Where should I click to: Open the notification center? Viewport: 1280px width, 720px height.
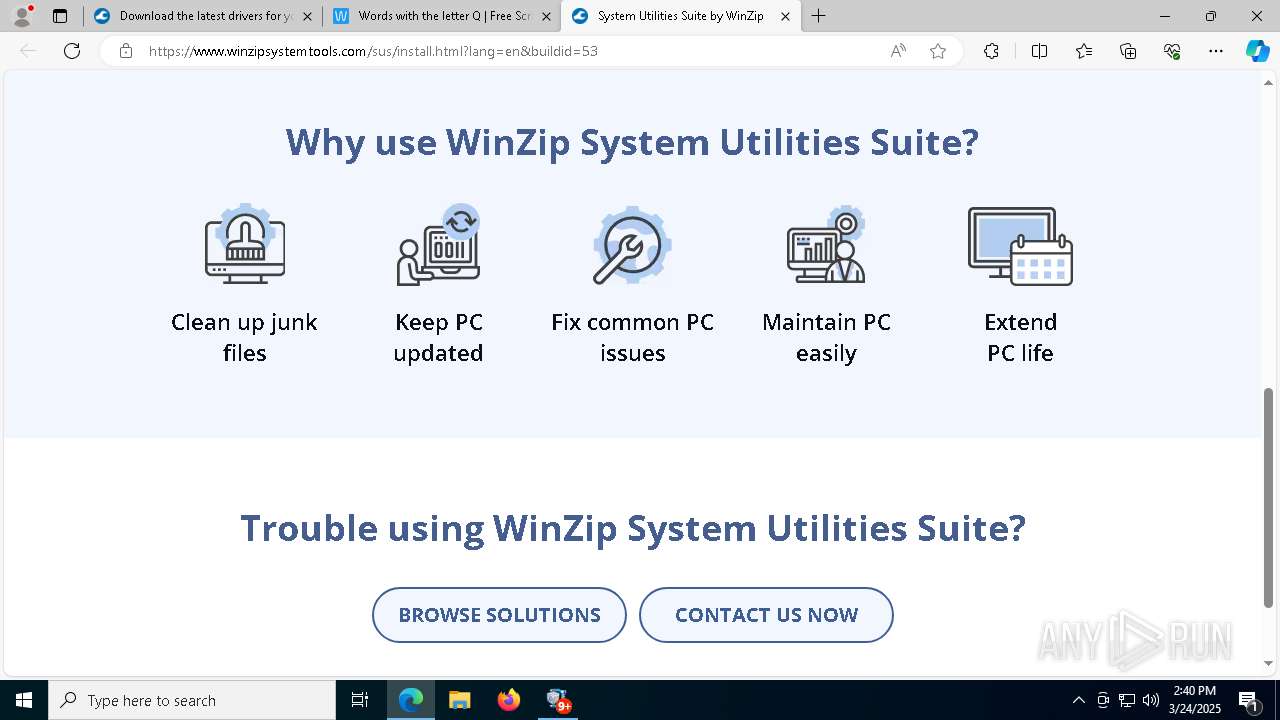coord(1249,700)
